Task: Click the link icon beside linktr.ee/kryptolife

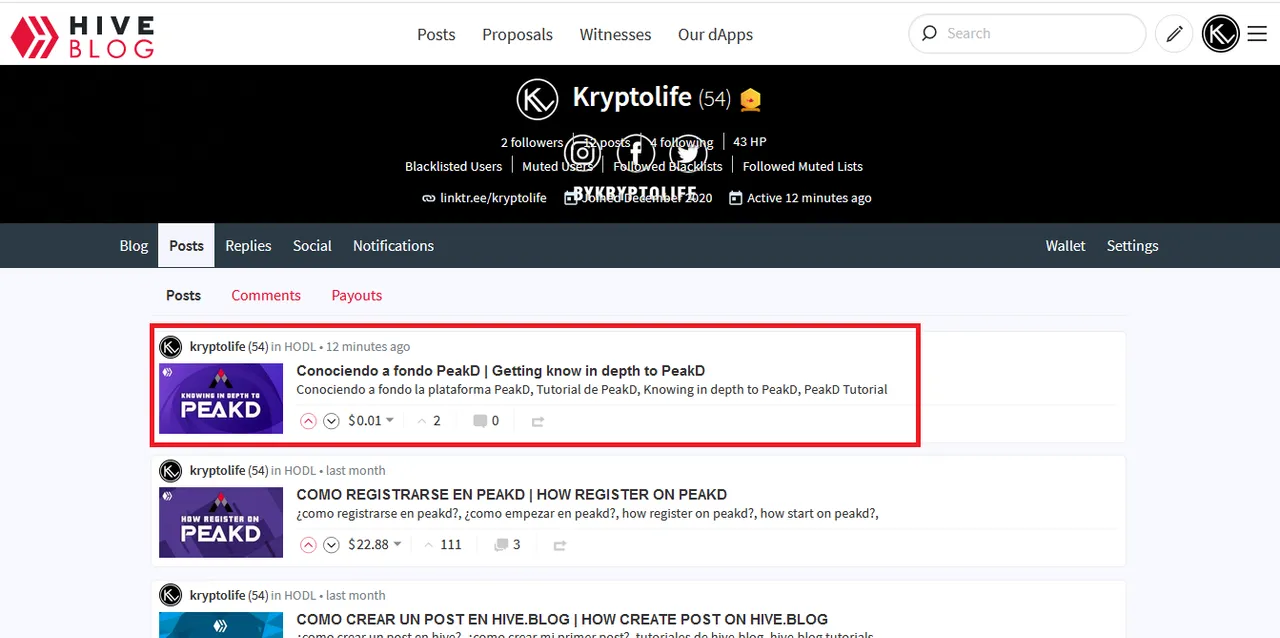Action: point(428,198)
